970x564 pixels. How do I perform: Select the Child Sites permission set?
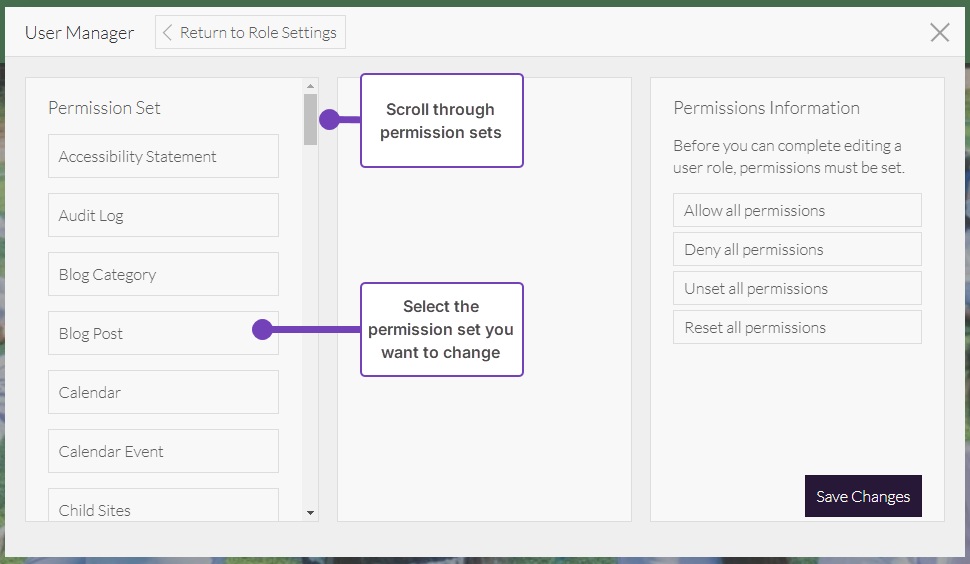pyautogui.click(x=163, y=508)
